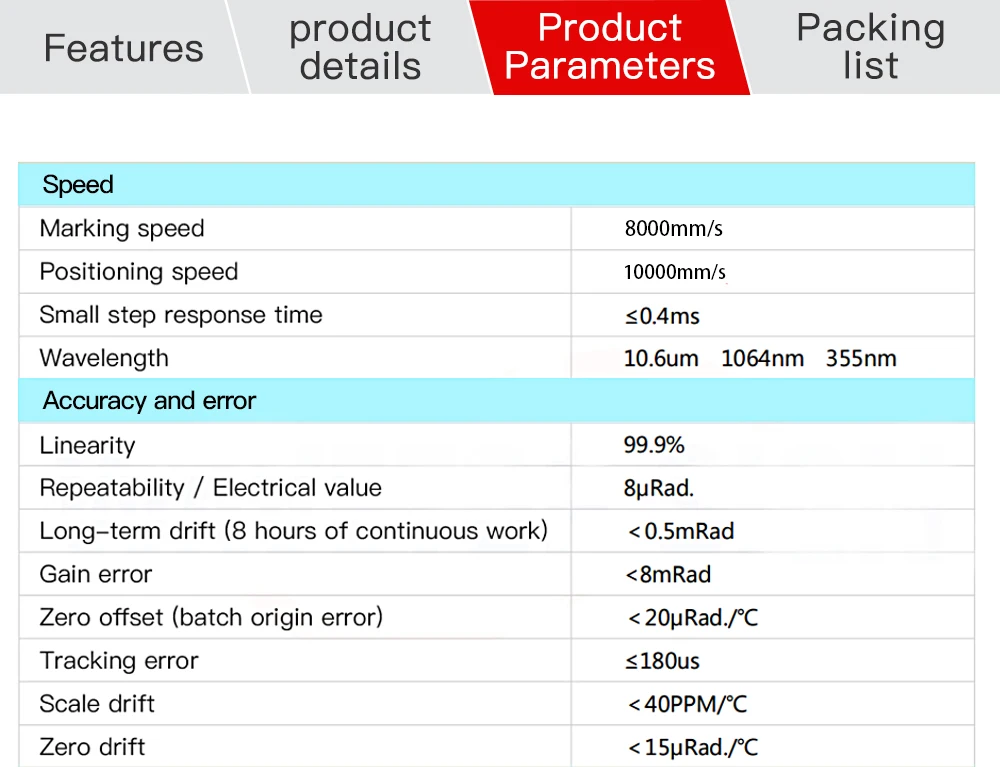Click the Accuracy and error header
The height and width of the screenshot is (767, 1000).
pyautogui.click(x=496, y=400)
